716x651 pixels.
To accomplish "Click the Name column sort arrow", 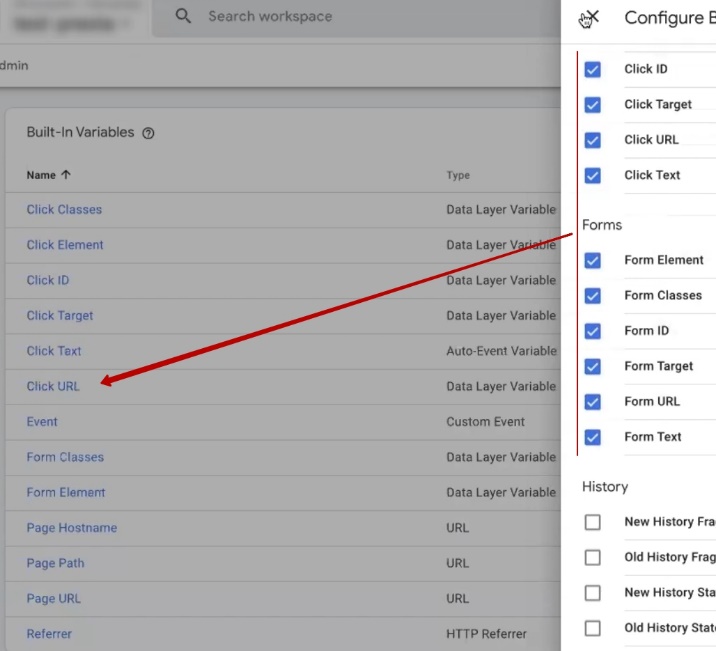I will [67, 175].
